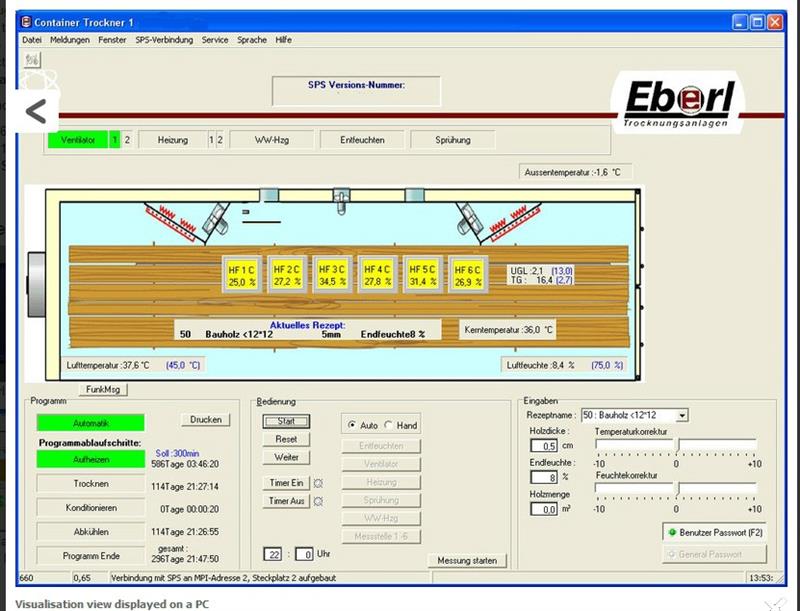Viewport: 800px width, 611px height.
Task: Select the HF 3 C moisture sensor
Action: 333,275
